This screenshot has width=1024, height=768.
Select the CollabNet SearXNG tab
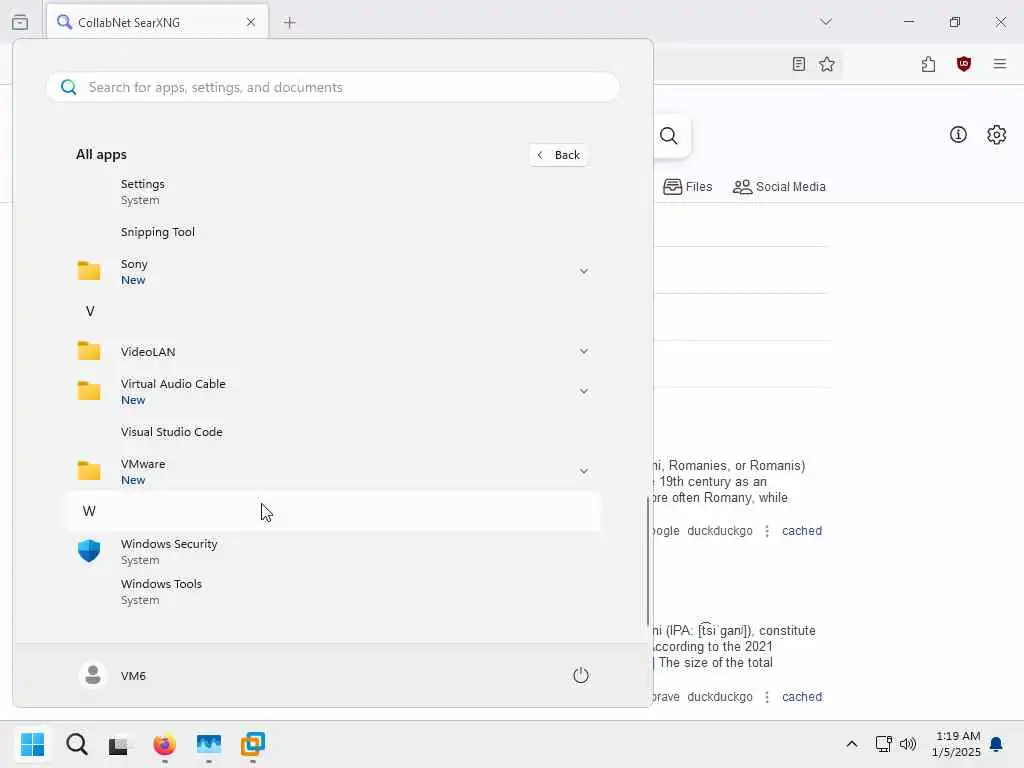pos(157,22)
